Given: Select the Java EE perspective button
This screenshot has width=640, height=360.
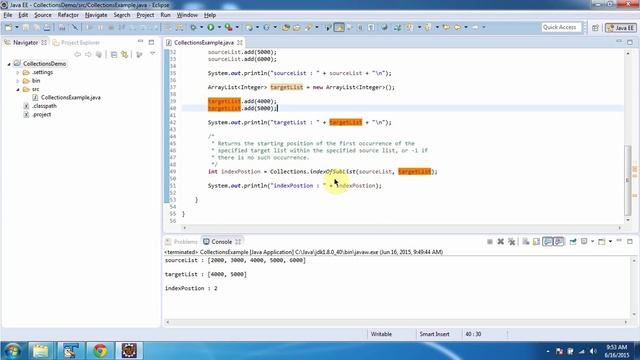Looking at the screenshot, I should (620, 28).
